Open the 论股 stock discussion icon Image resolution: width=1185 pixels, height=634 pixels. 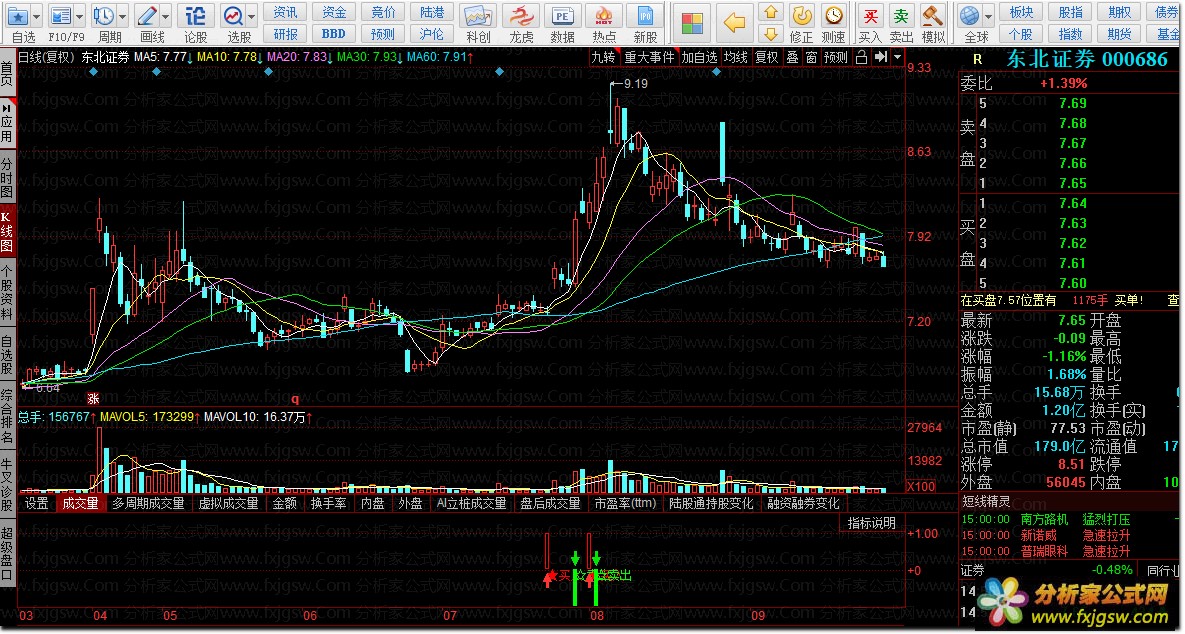coord(196,16)
